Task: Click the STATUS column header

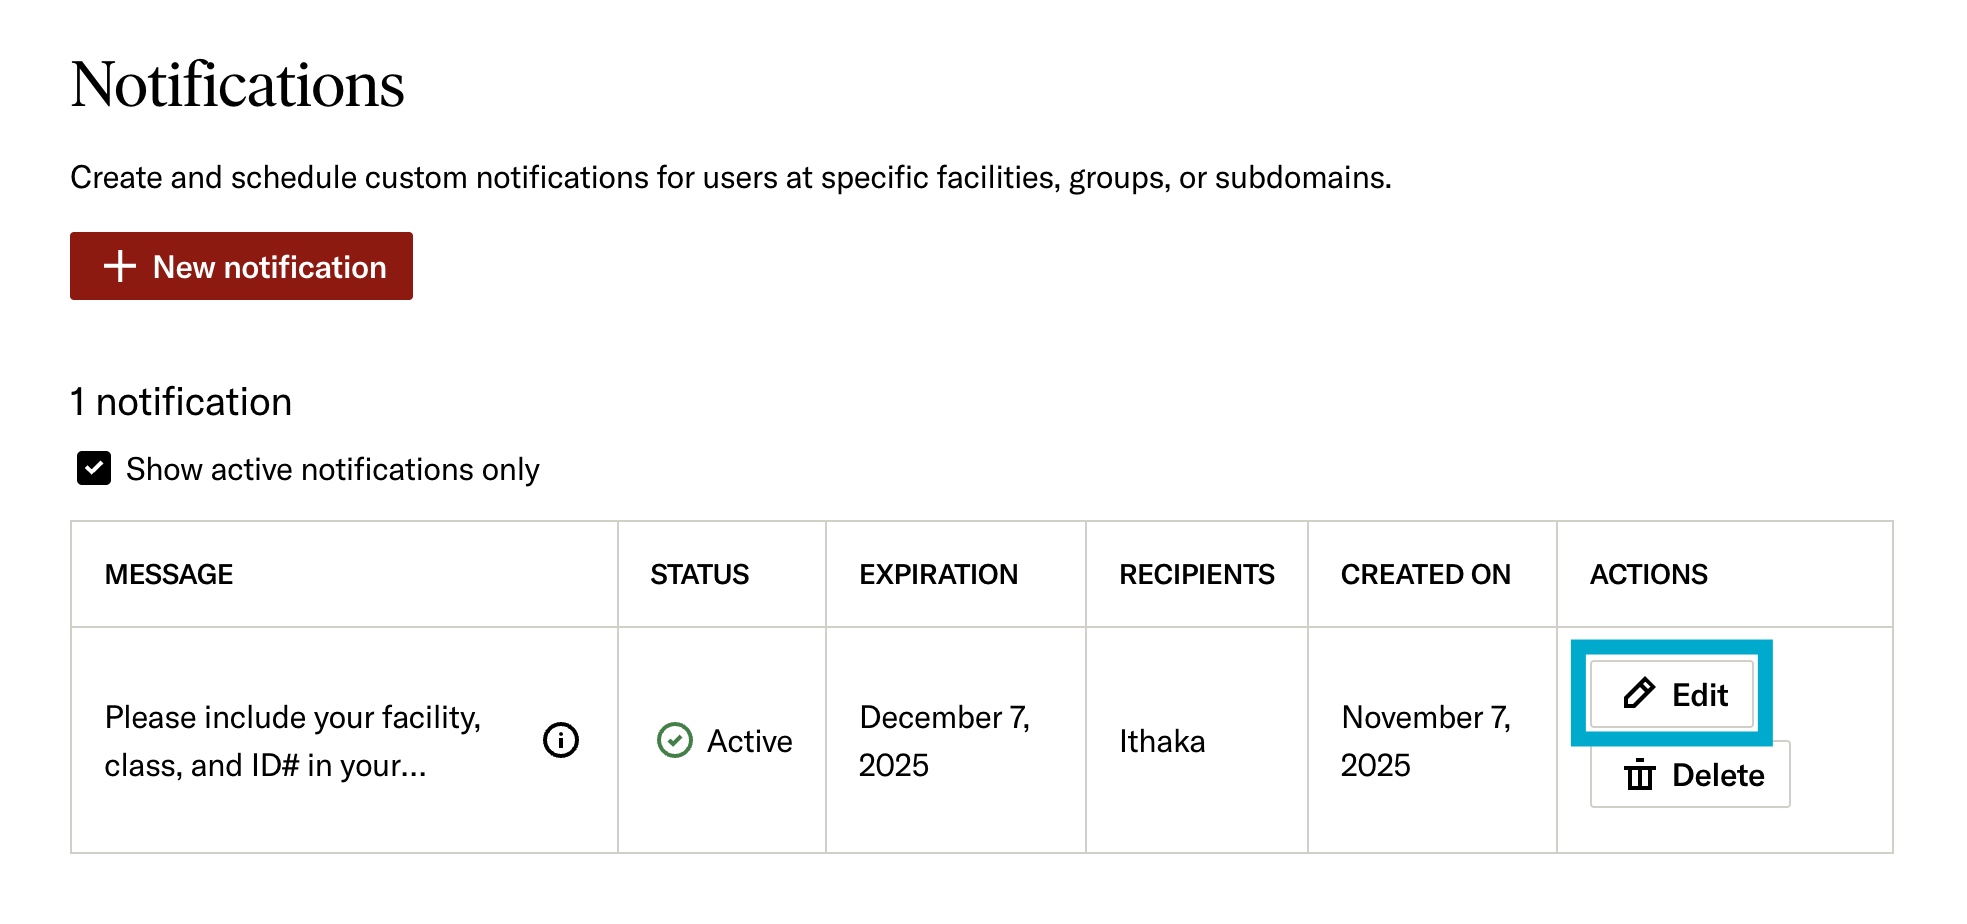Action: pyautogui.click(x=698, y=574)
